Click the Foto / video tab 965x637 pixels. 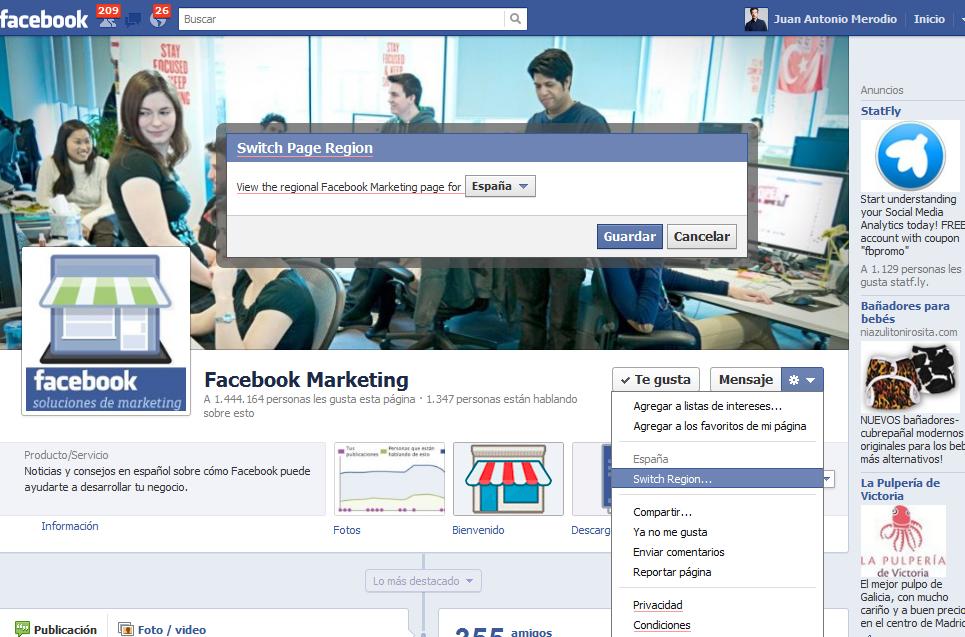(162, 630)
